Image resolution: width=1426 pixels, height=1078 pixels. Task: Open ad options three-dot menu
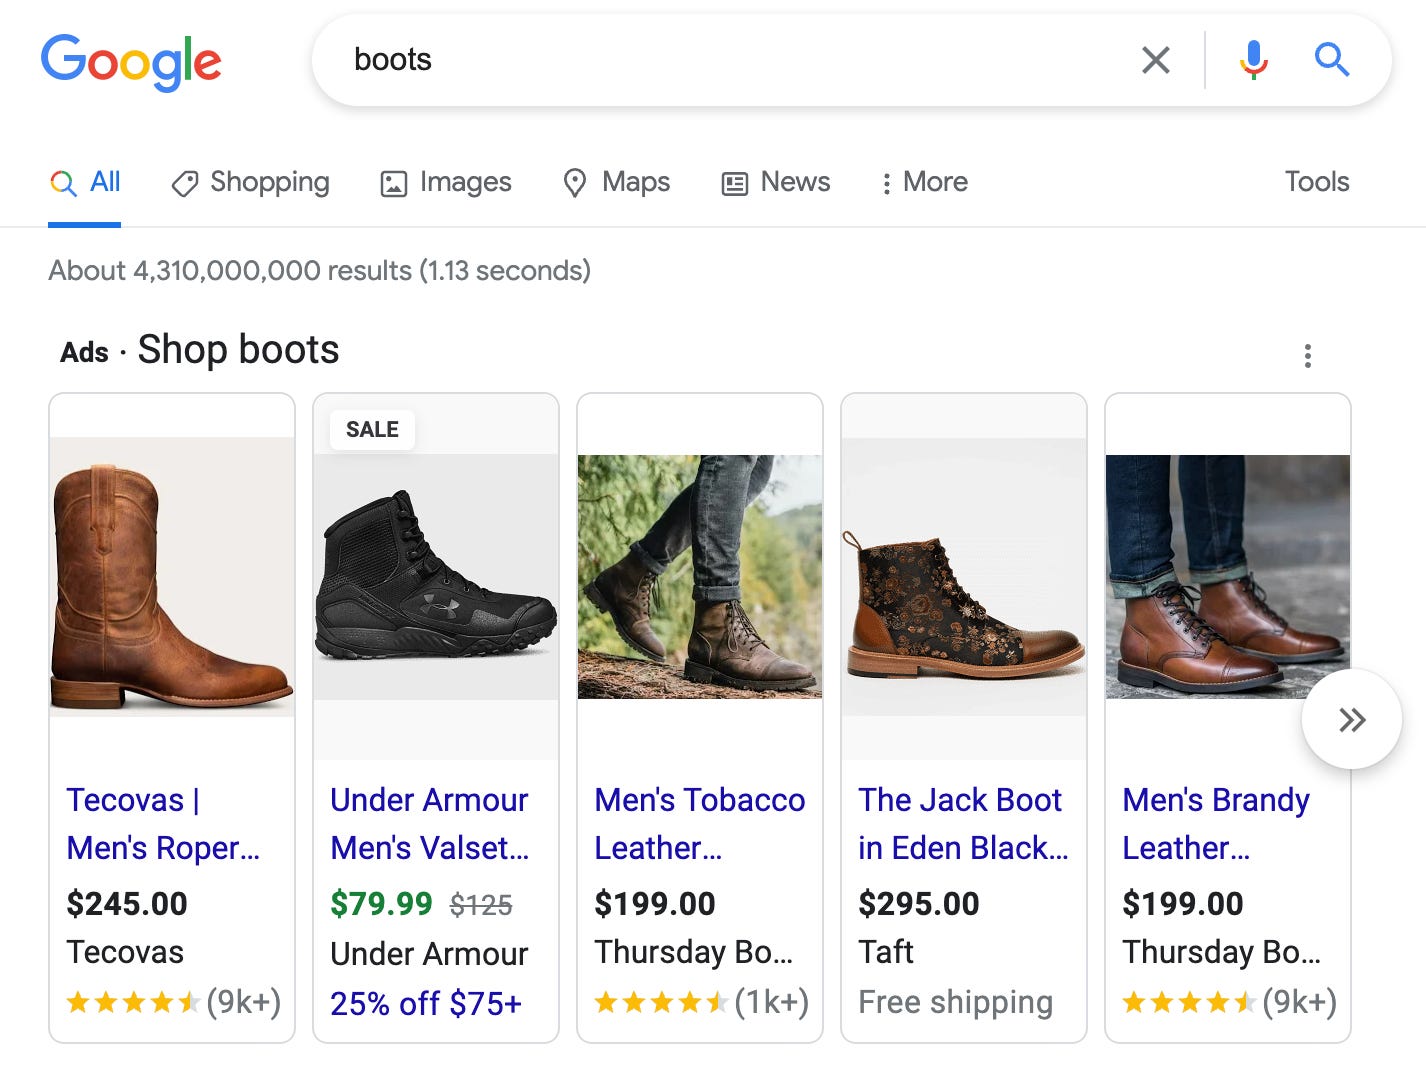click(x=1307, y=356)
